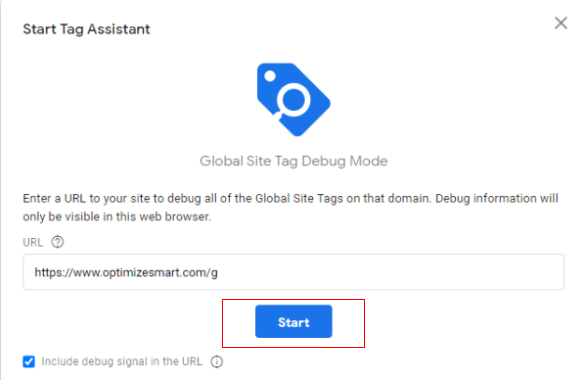This screenshot has height=380, width=583.
Task: Click the 'Debug information will' text
Action: click(x=497, y=199)
